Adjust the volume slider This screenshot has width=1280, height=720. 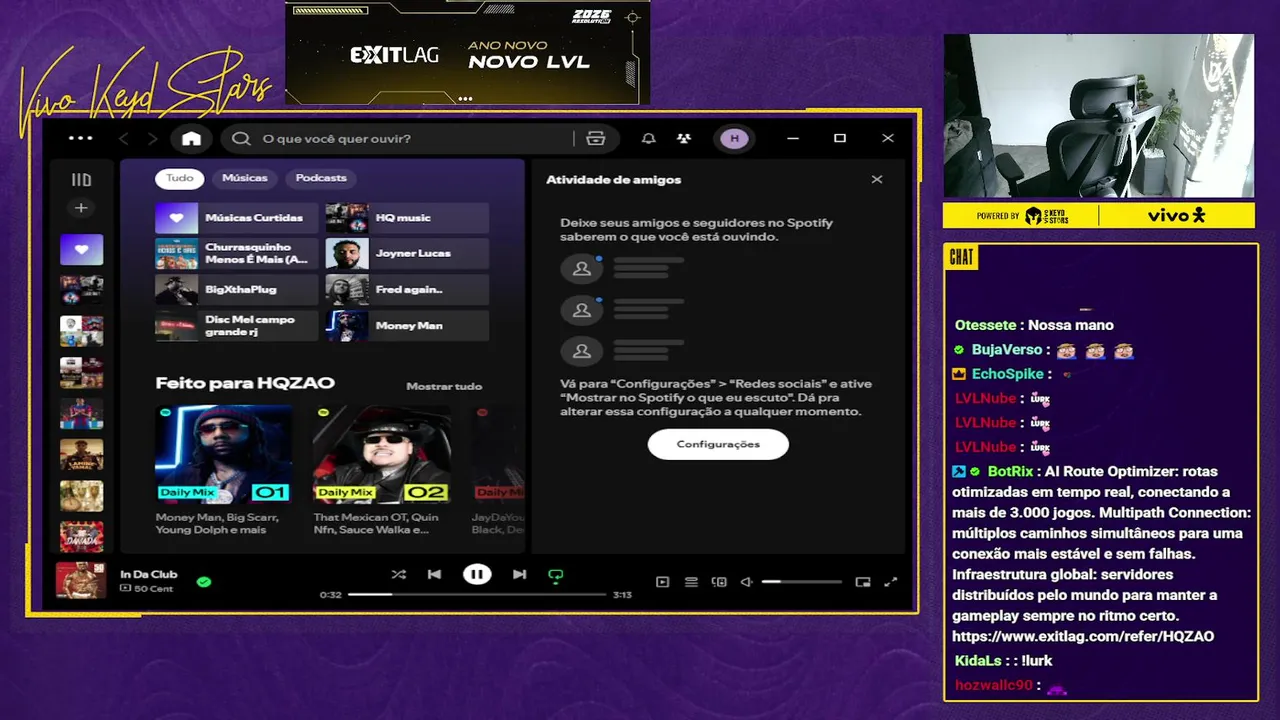point(801,582)
